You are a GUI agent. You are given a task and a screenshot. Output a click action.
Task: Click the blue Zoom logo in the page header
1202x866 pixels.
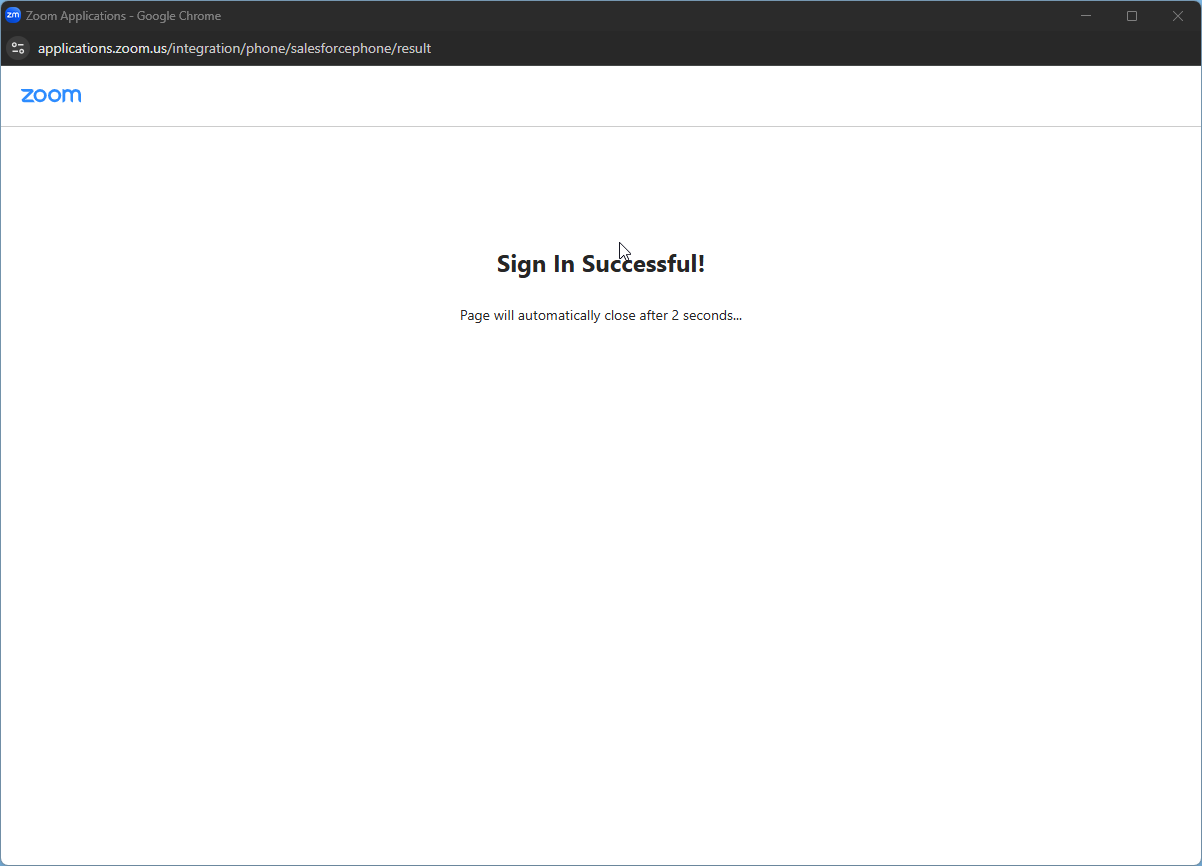point(51,95)
